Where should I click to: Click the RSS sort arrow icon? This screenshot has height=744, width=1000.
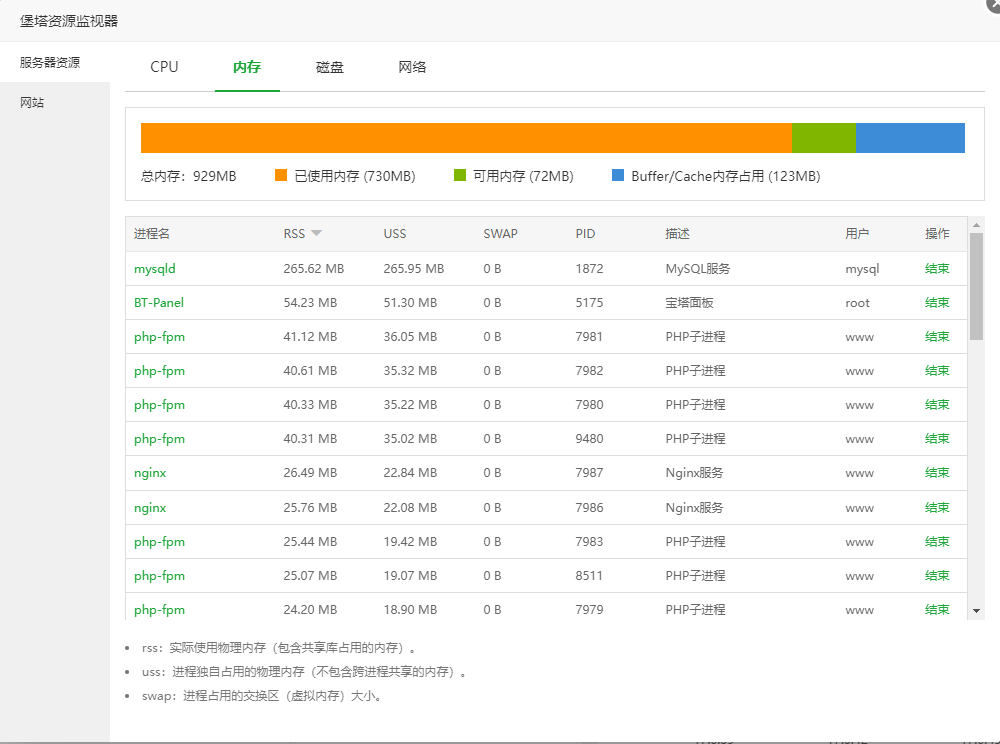tap(316, 233)
